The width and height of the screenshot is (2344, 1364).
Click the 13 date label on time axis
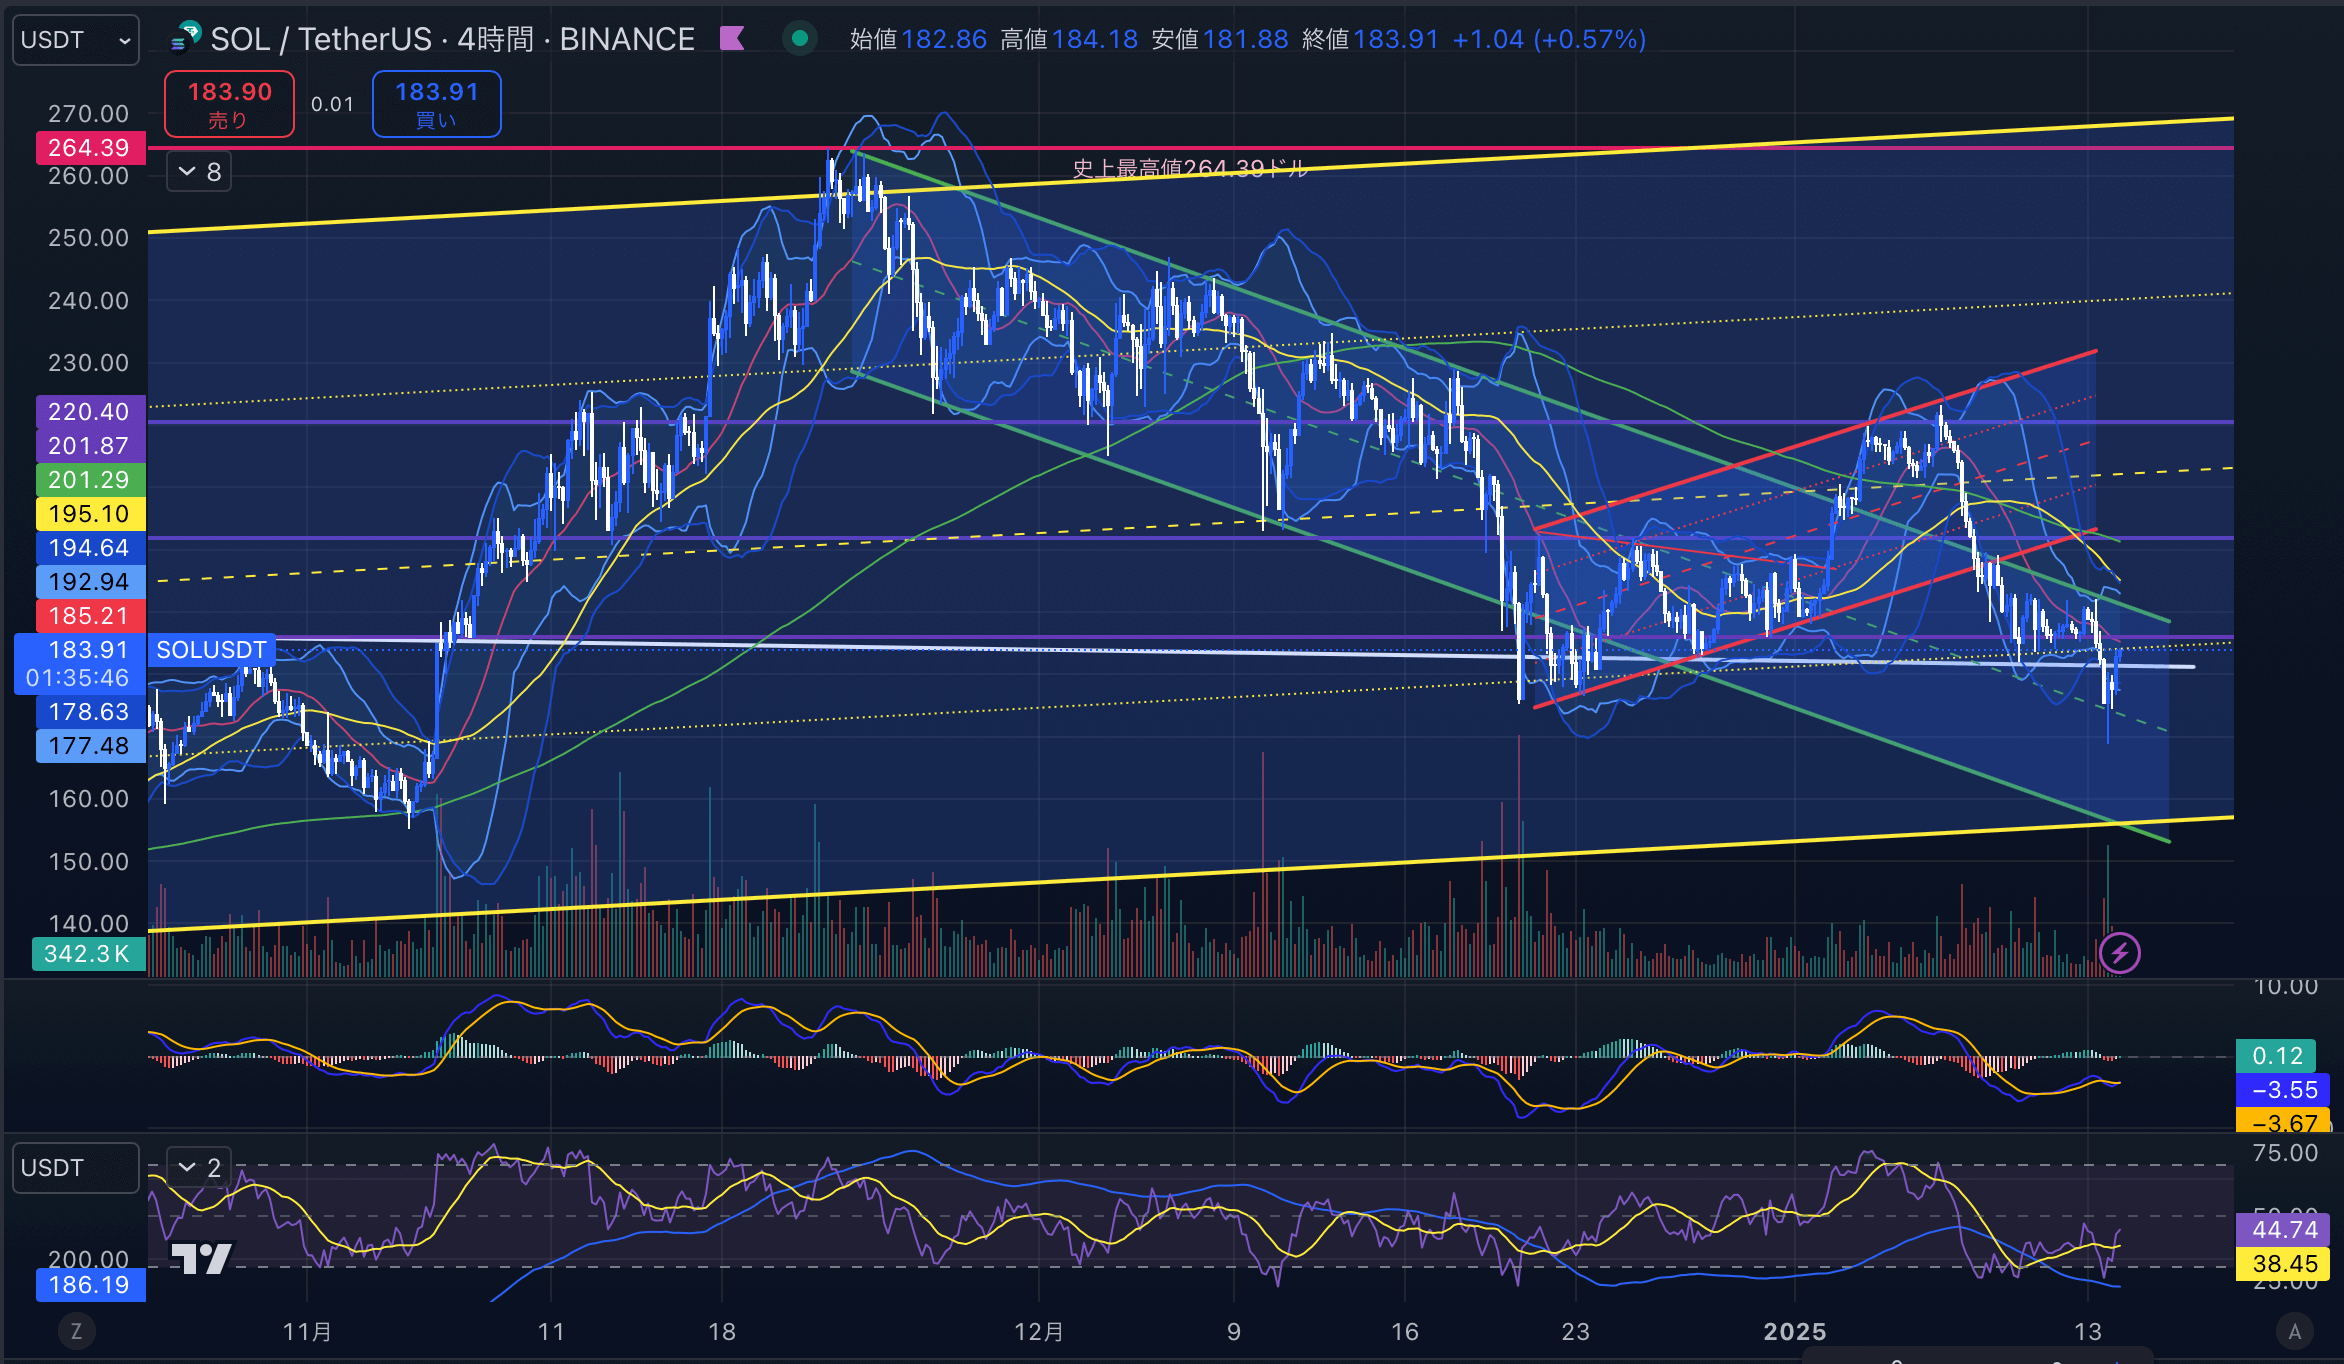tap(2087, 1332)
